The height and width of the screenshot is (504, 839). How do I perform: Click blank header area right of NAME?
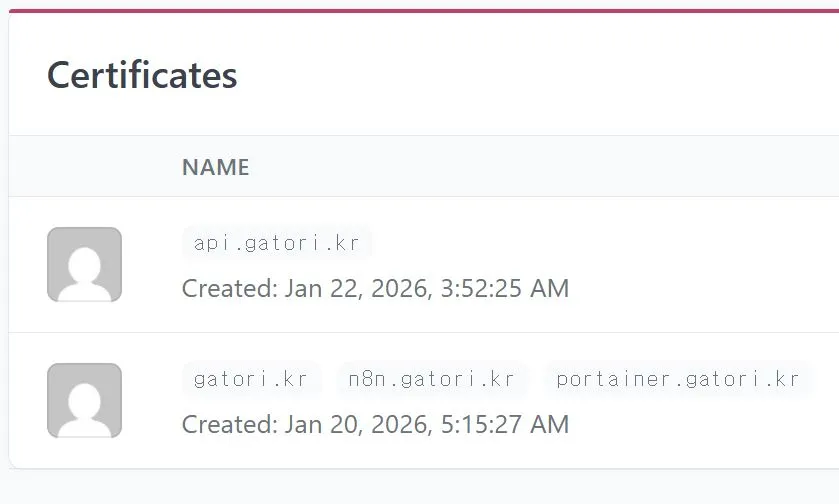pyautogui.click(x=550, y=167)
